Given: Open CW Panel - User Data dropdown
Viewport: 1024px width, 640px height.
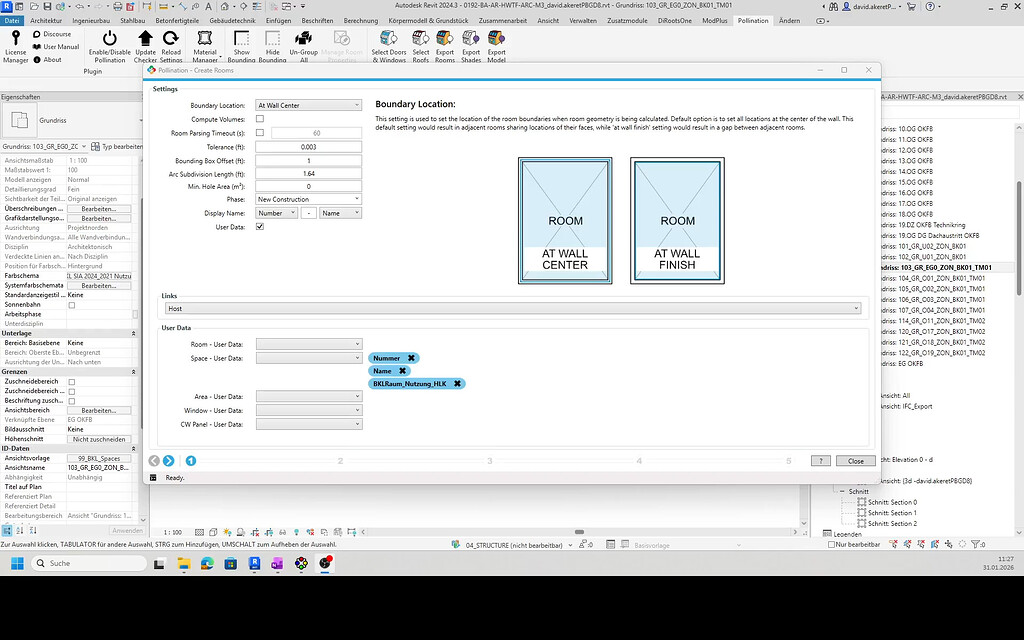Looking at the screenshot, I should pyautogui.click(x=309, y=424).
